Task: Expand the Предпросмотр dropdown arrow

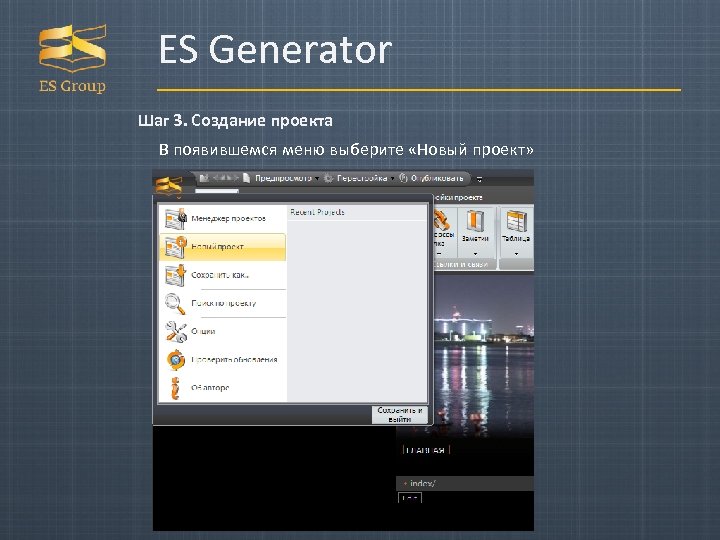Action: click(x=317, y=179)
